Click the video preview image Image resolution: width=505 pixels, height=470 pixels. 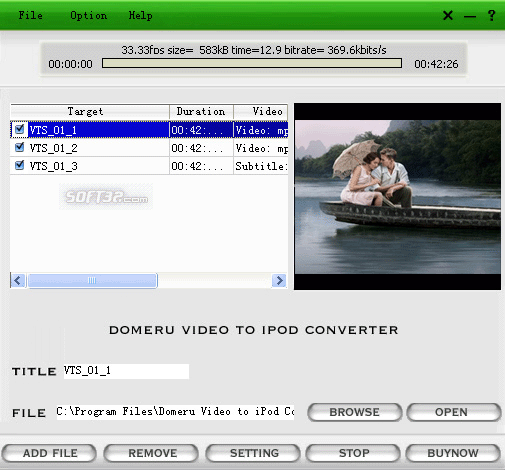pos(397,196)
